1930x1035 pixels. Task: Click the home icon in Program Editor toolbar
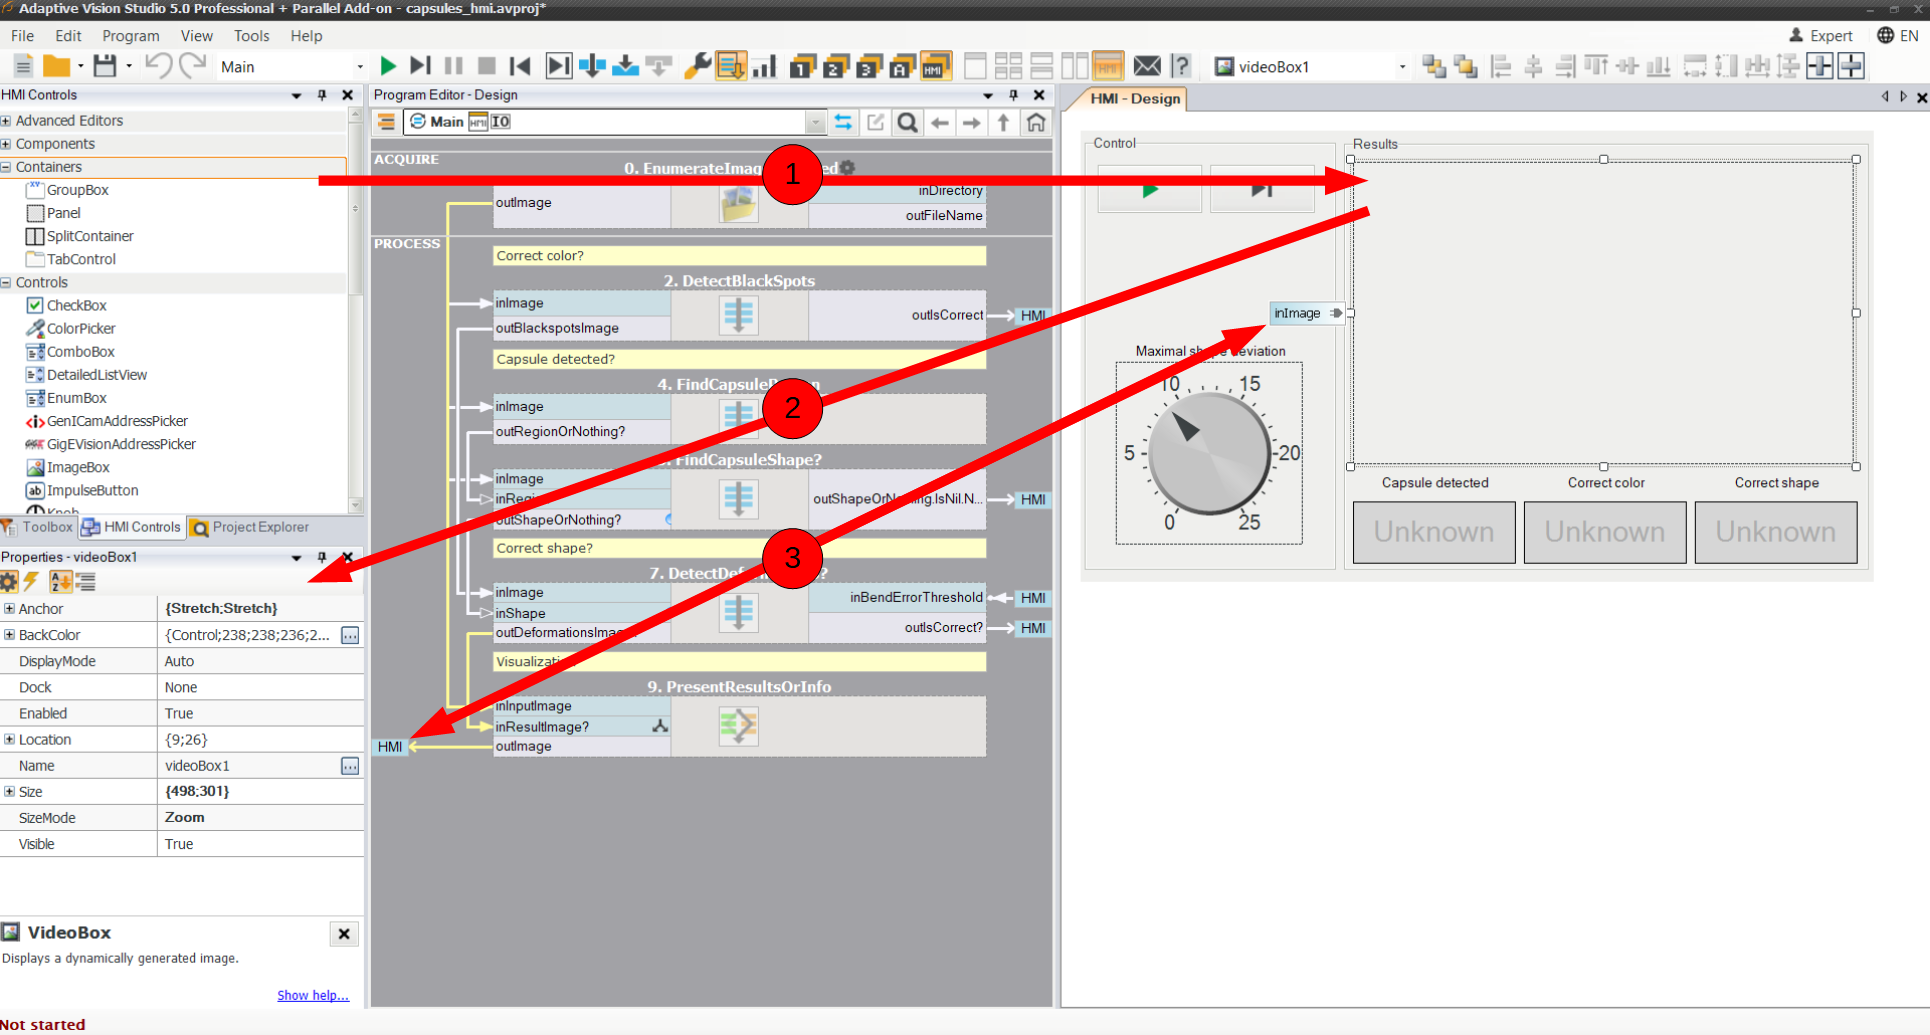1036,122
